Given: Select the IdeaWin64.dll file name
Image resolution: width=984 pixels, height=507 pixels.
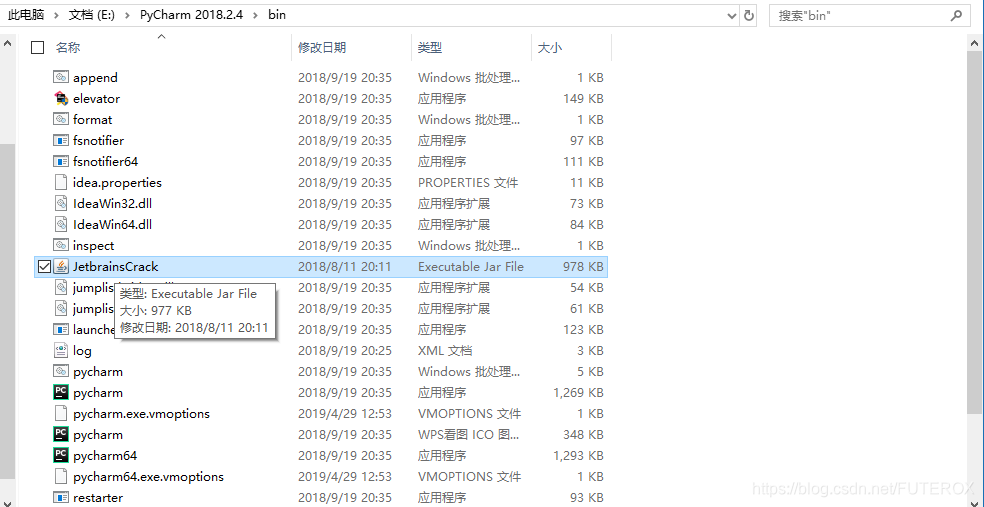Looking at the screenshot, I should (112, 225).
